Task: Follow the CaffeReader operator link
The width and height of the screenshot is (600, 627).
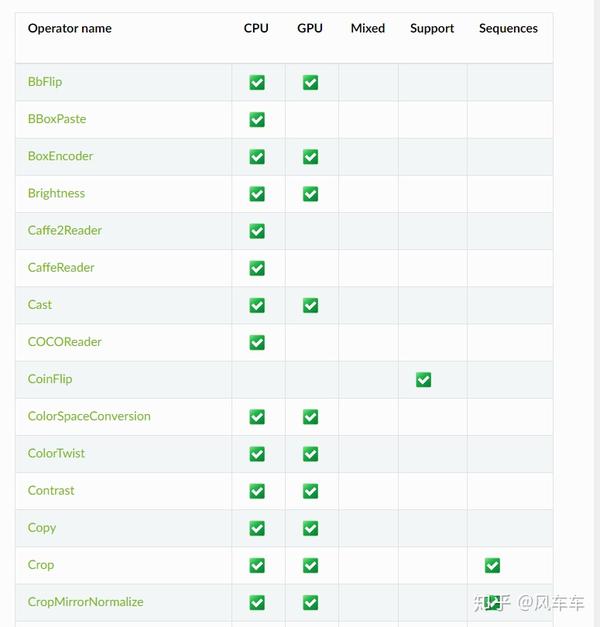Action: point(61,268)
